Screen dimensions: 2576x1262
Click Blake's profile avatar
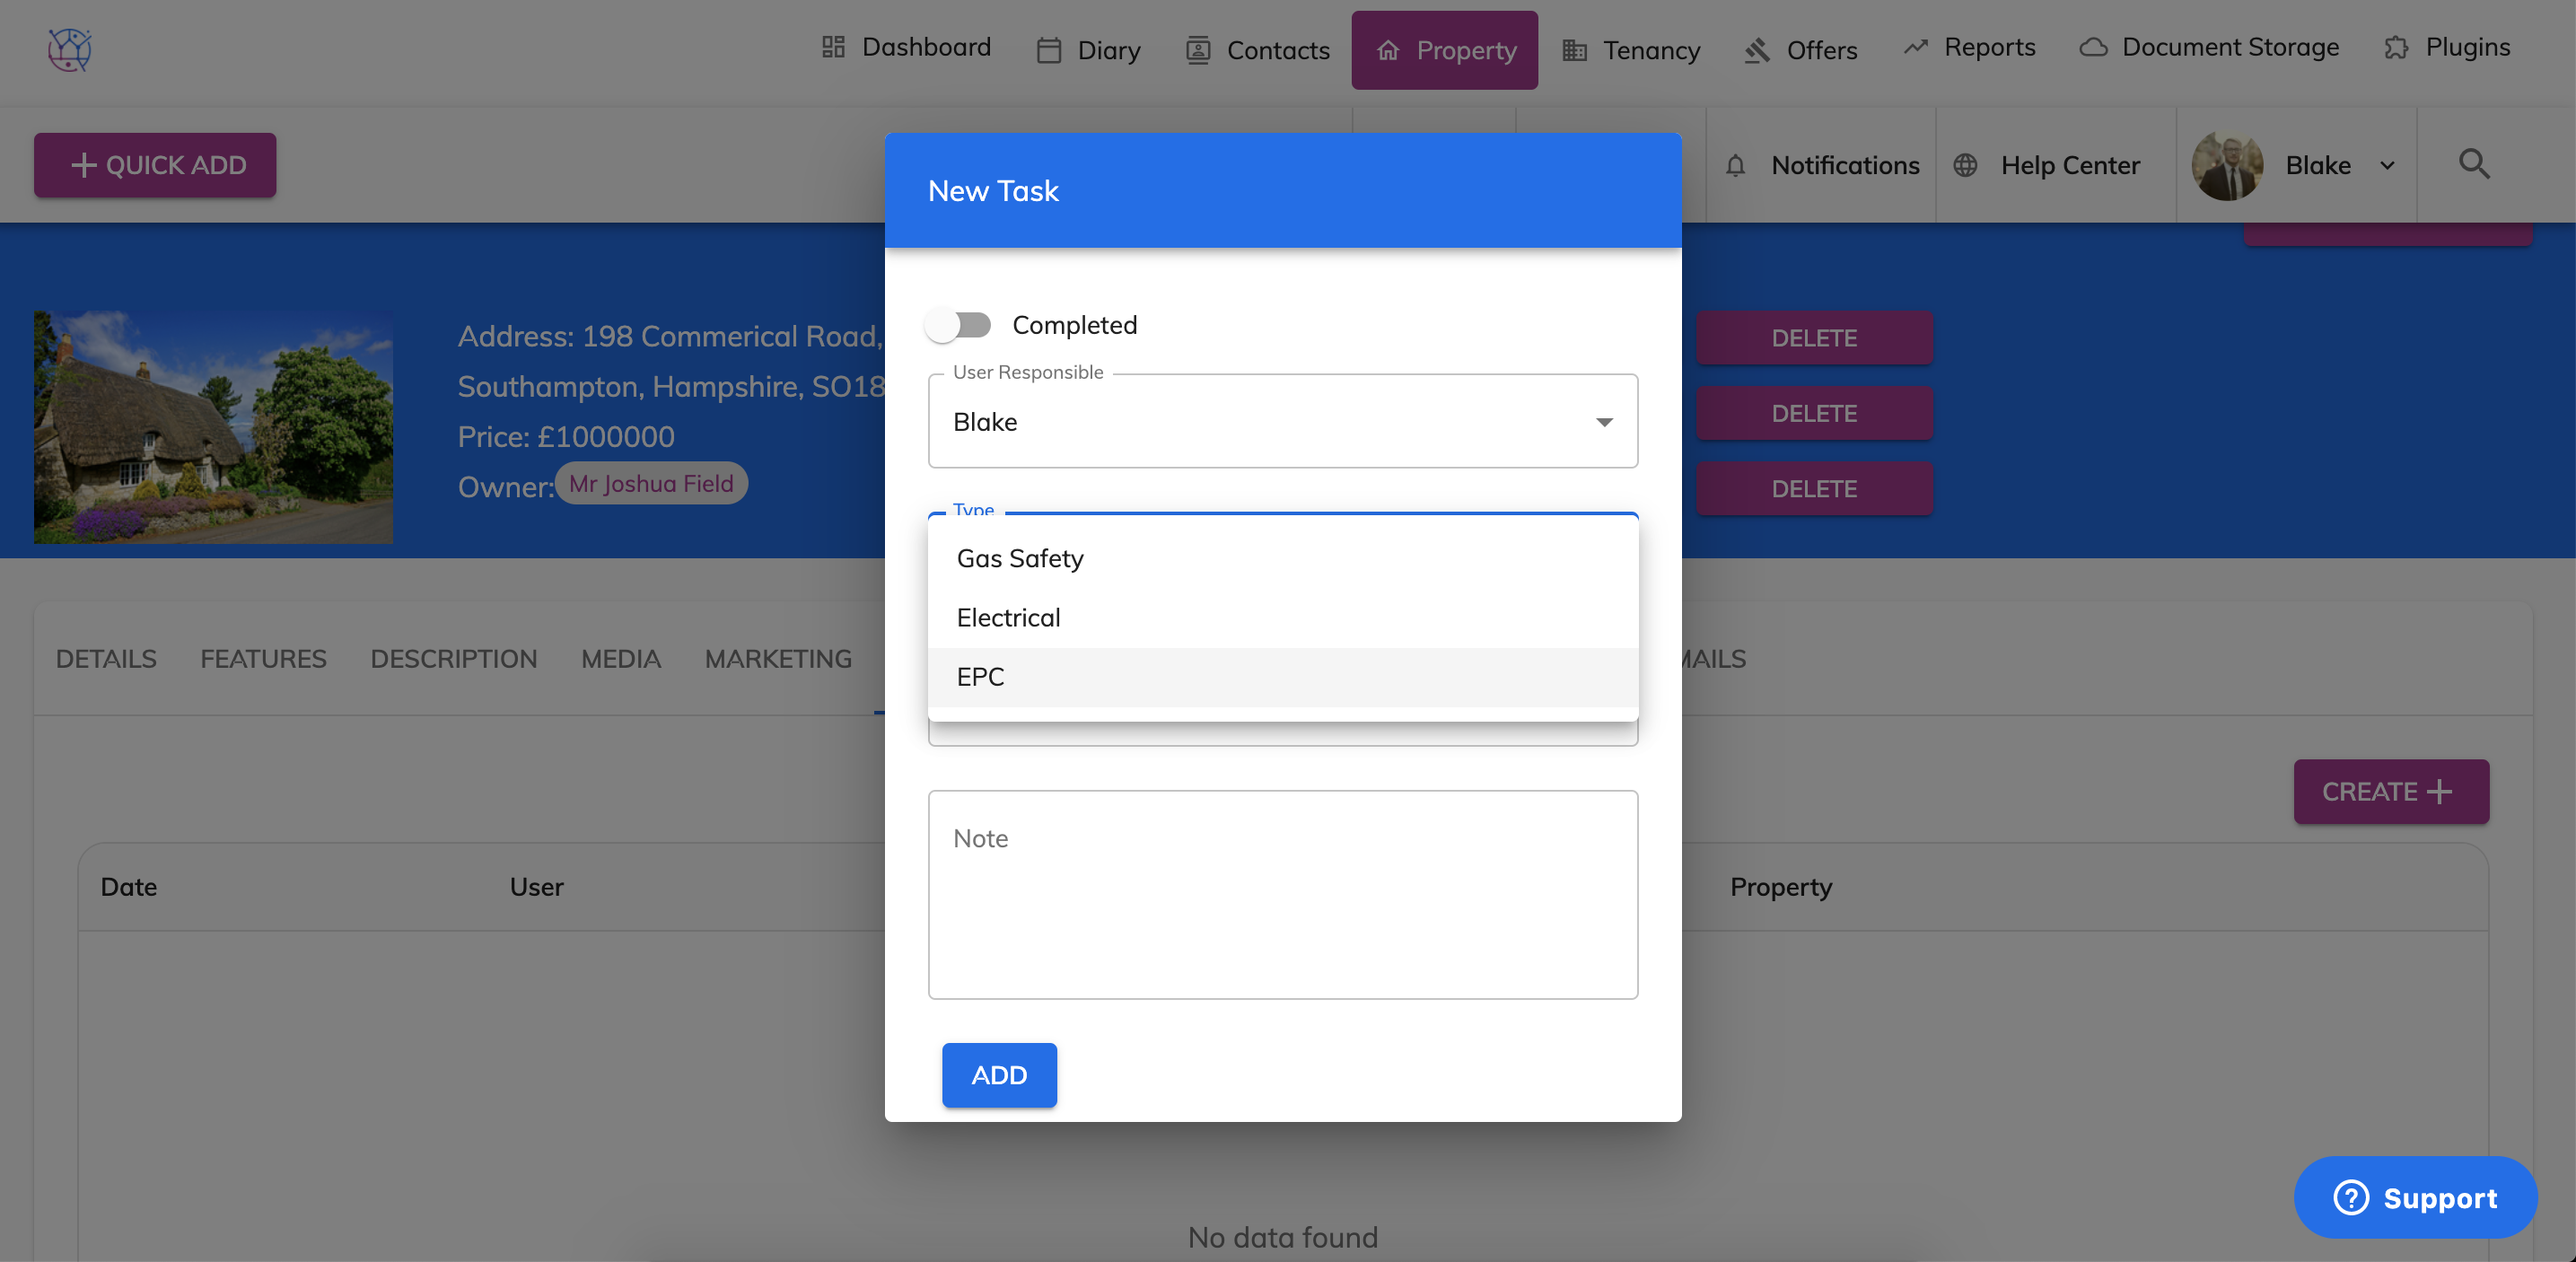2227,165
